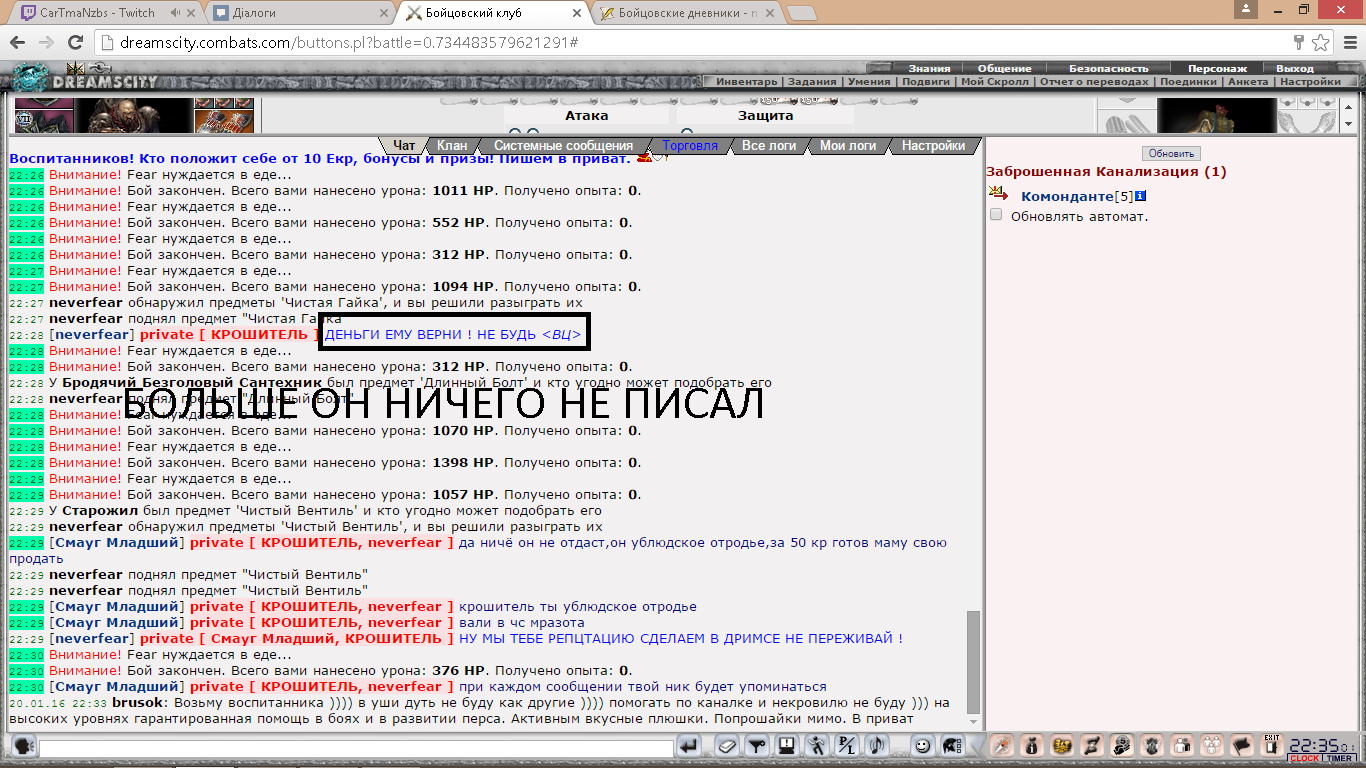Click the coin in hand icon
Viewport: 1366px width, 768px height.
[1122, 745]
